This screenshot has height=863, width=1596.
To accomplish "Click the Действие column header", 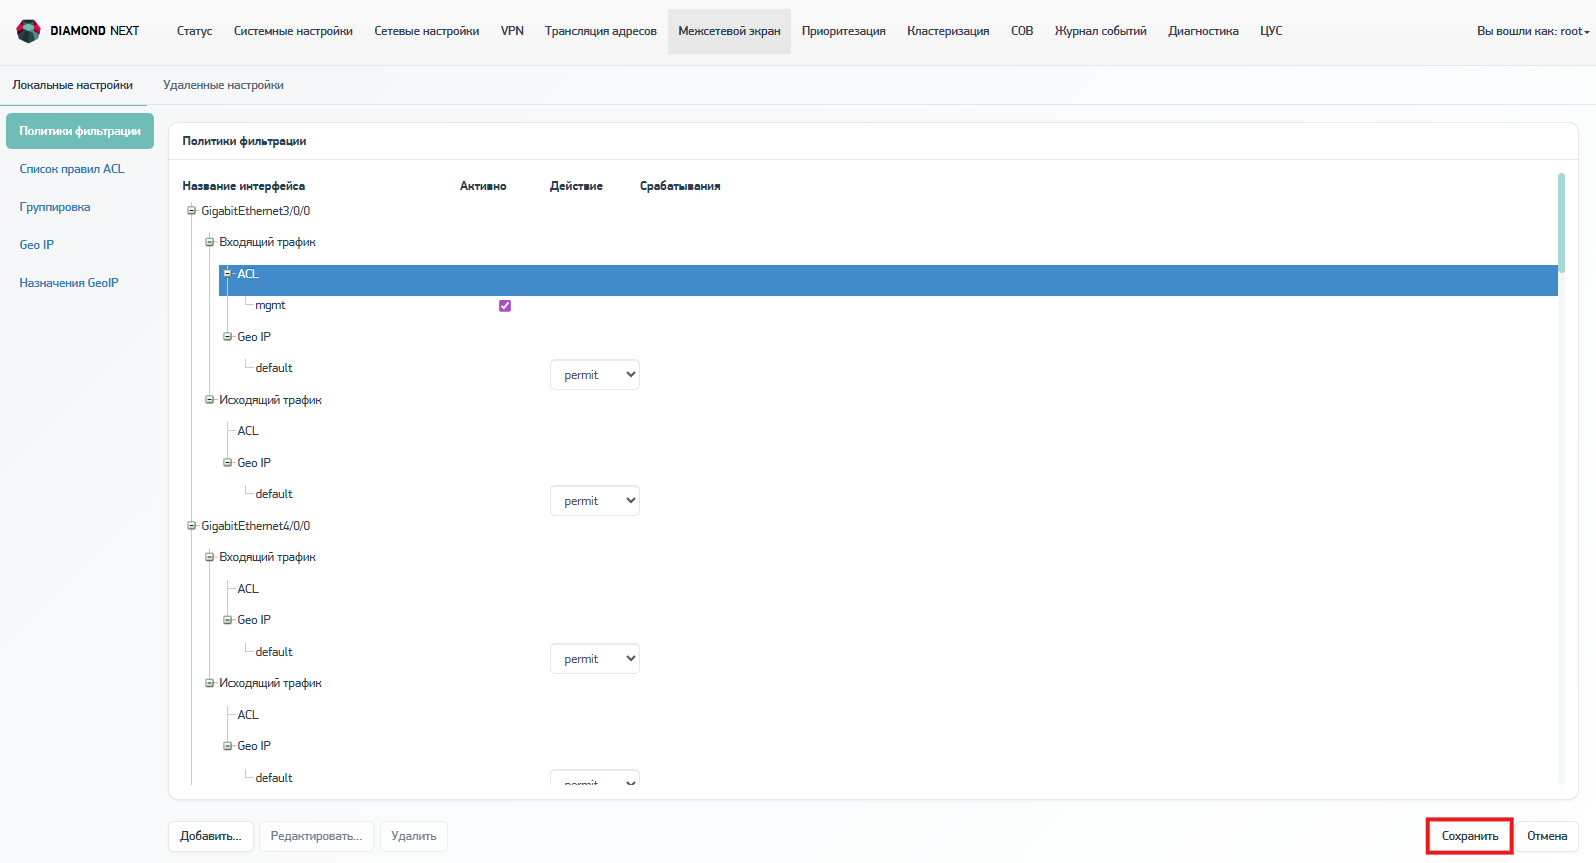I will pos(576,186).
